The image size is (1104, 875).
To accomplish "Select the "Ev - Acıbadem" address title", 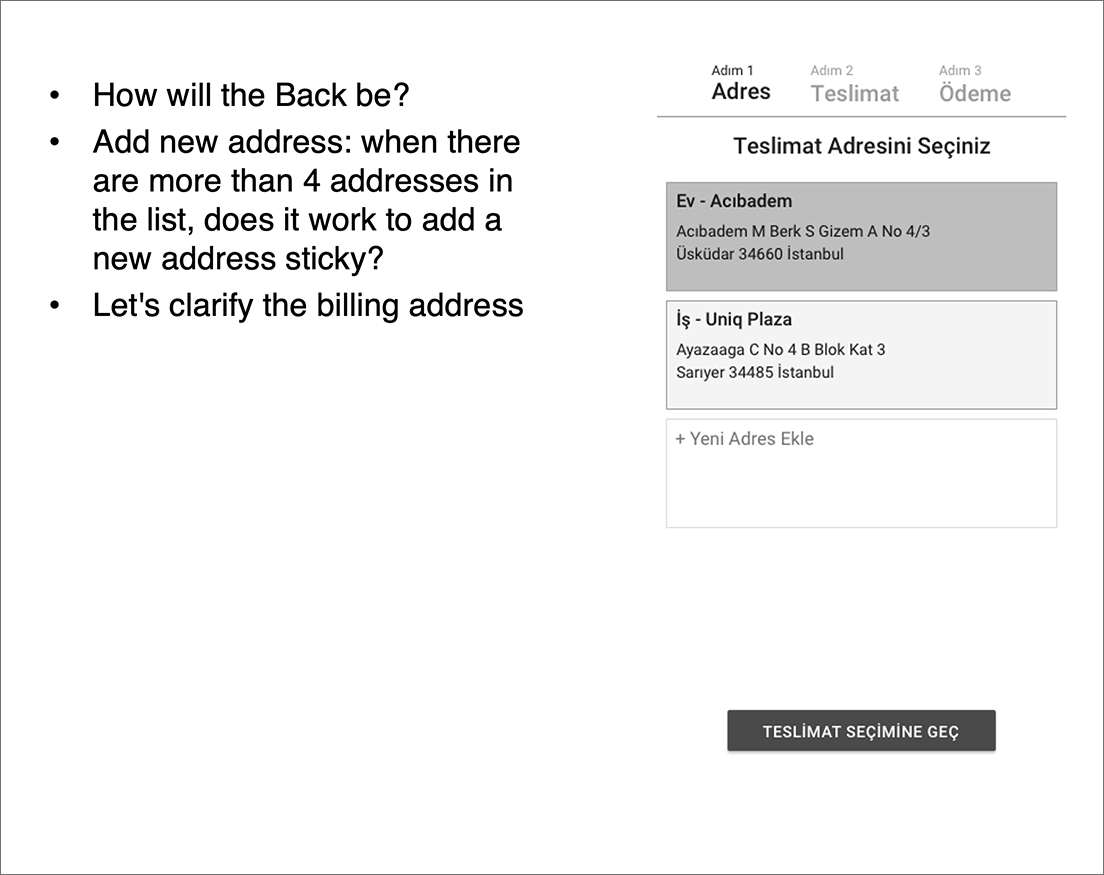I will coord(734,201).
